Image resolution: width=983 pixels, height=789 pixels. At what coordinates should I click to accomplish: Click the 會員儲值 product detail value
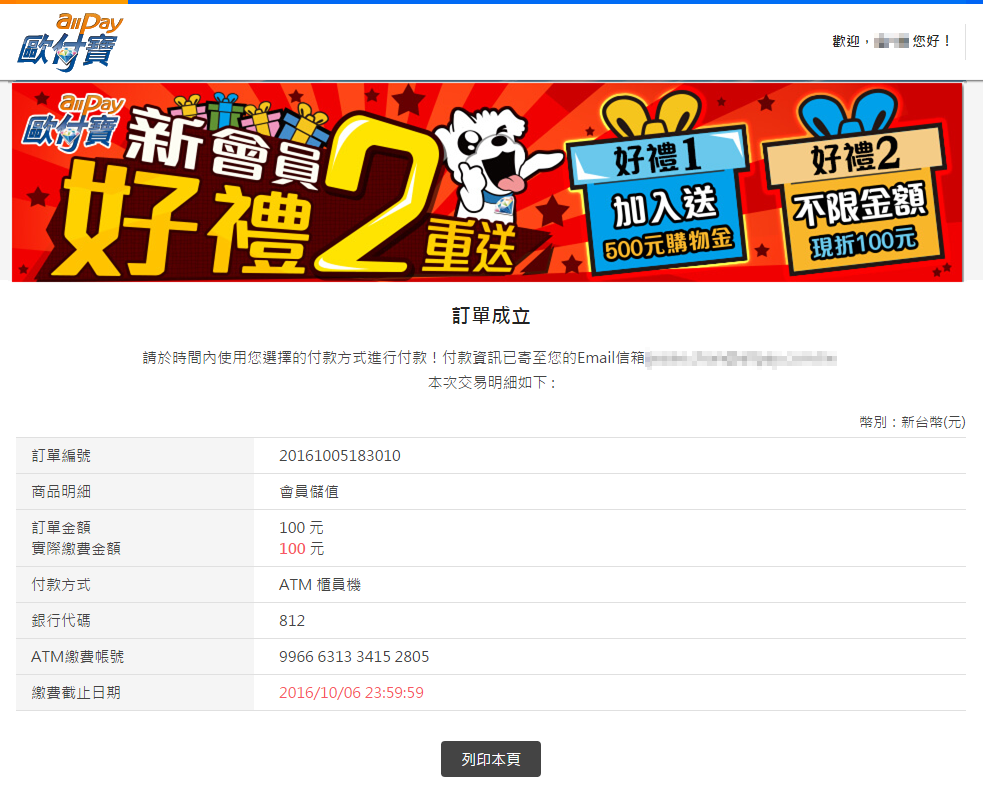coord(309,492)
